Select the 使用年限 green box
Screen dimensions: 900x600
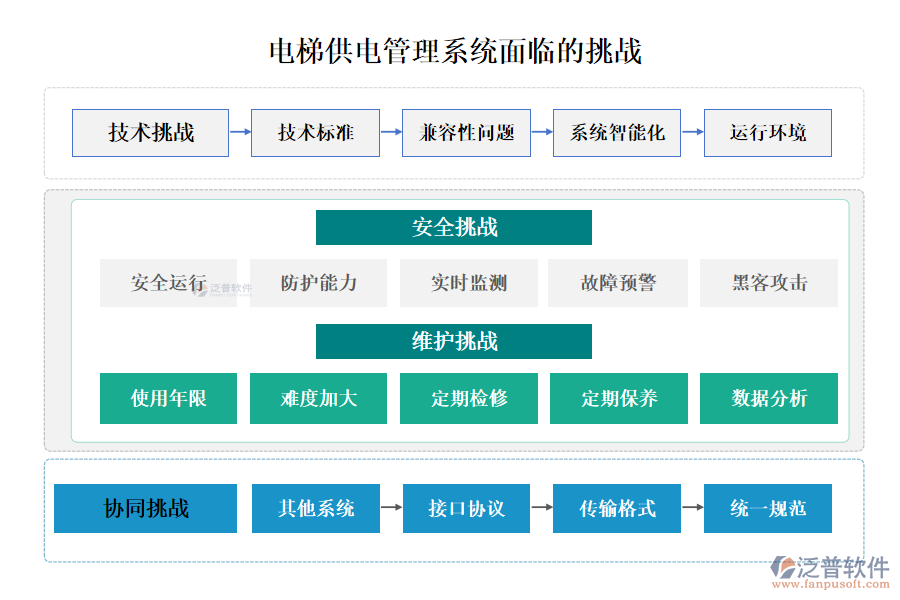(168, 398)
